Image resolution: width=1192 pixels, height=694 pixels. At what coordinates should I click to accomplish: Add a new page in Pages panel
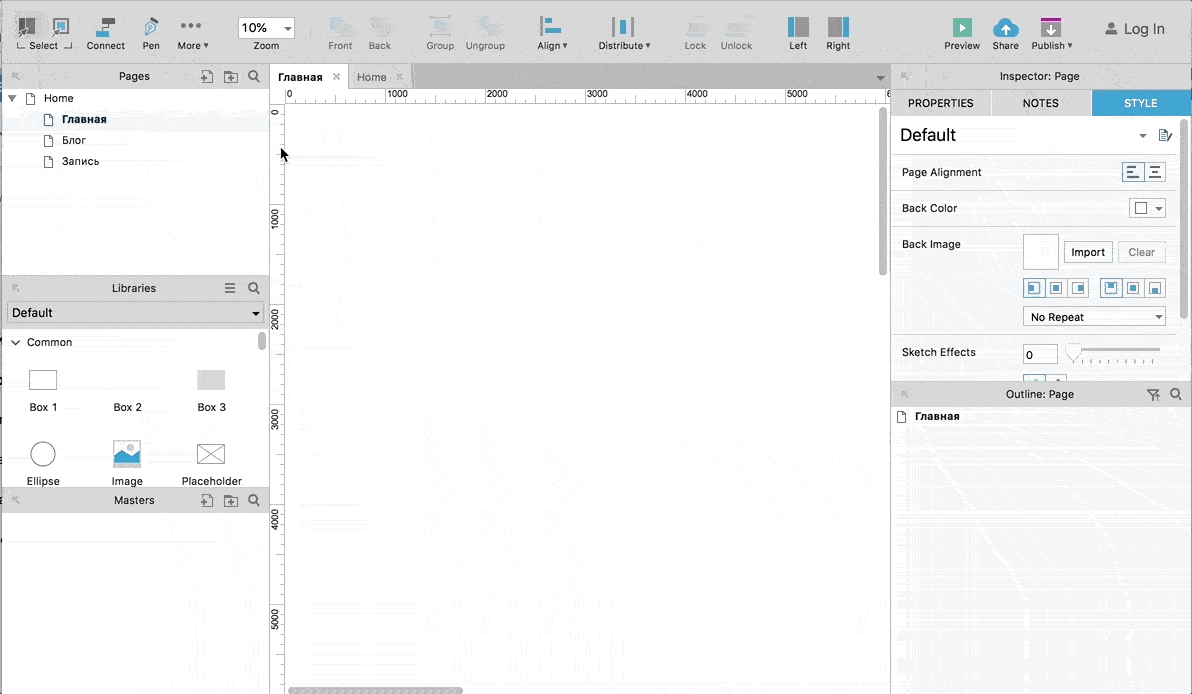[x=207, y=76]
